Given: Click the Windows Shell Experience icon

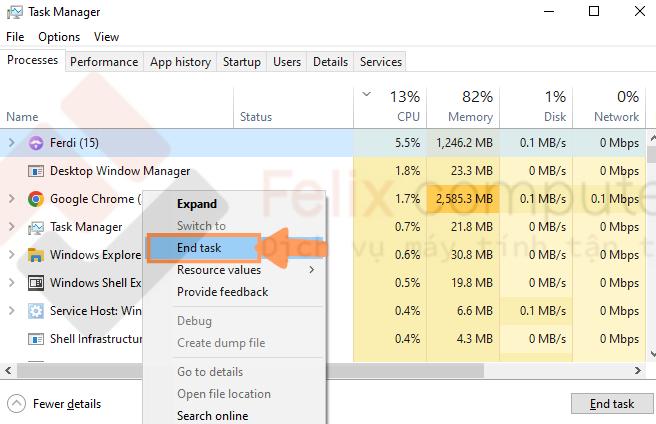Looking at the screenshot, I should click(35, 283).
